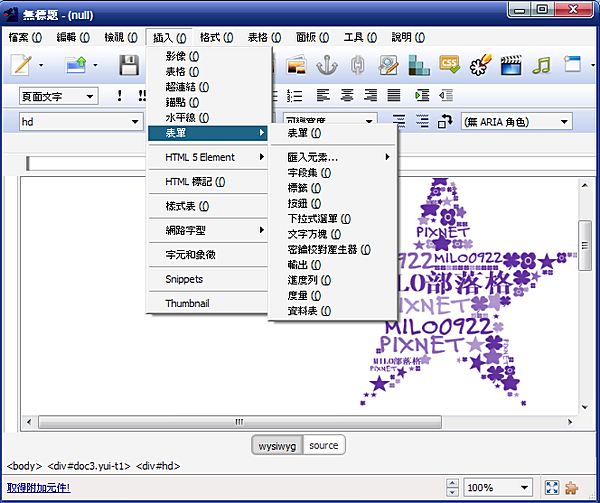Open the 表格 menu

264,37
